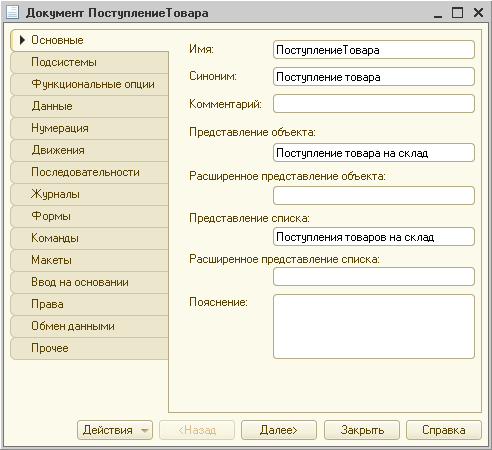Go to the Нумерация tab
This screenshot has height=450, width=492.
(x=89, y=128)
